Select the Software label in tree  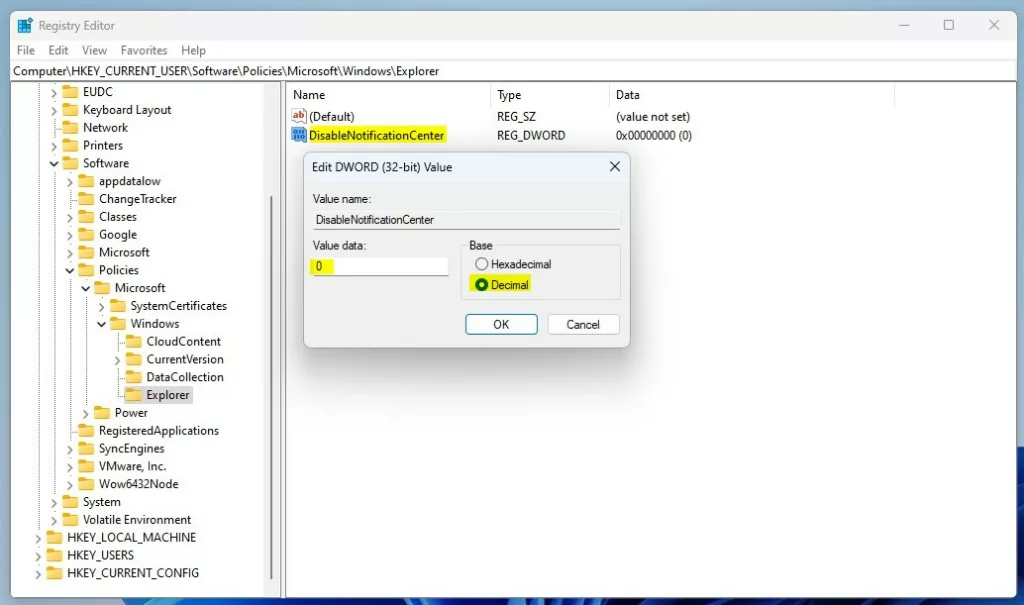click(x=106, y=163)
